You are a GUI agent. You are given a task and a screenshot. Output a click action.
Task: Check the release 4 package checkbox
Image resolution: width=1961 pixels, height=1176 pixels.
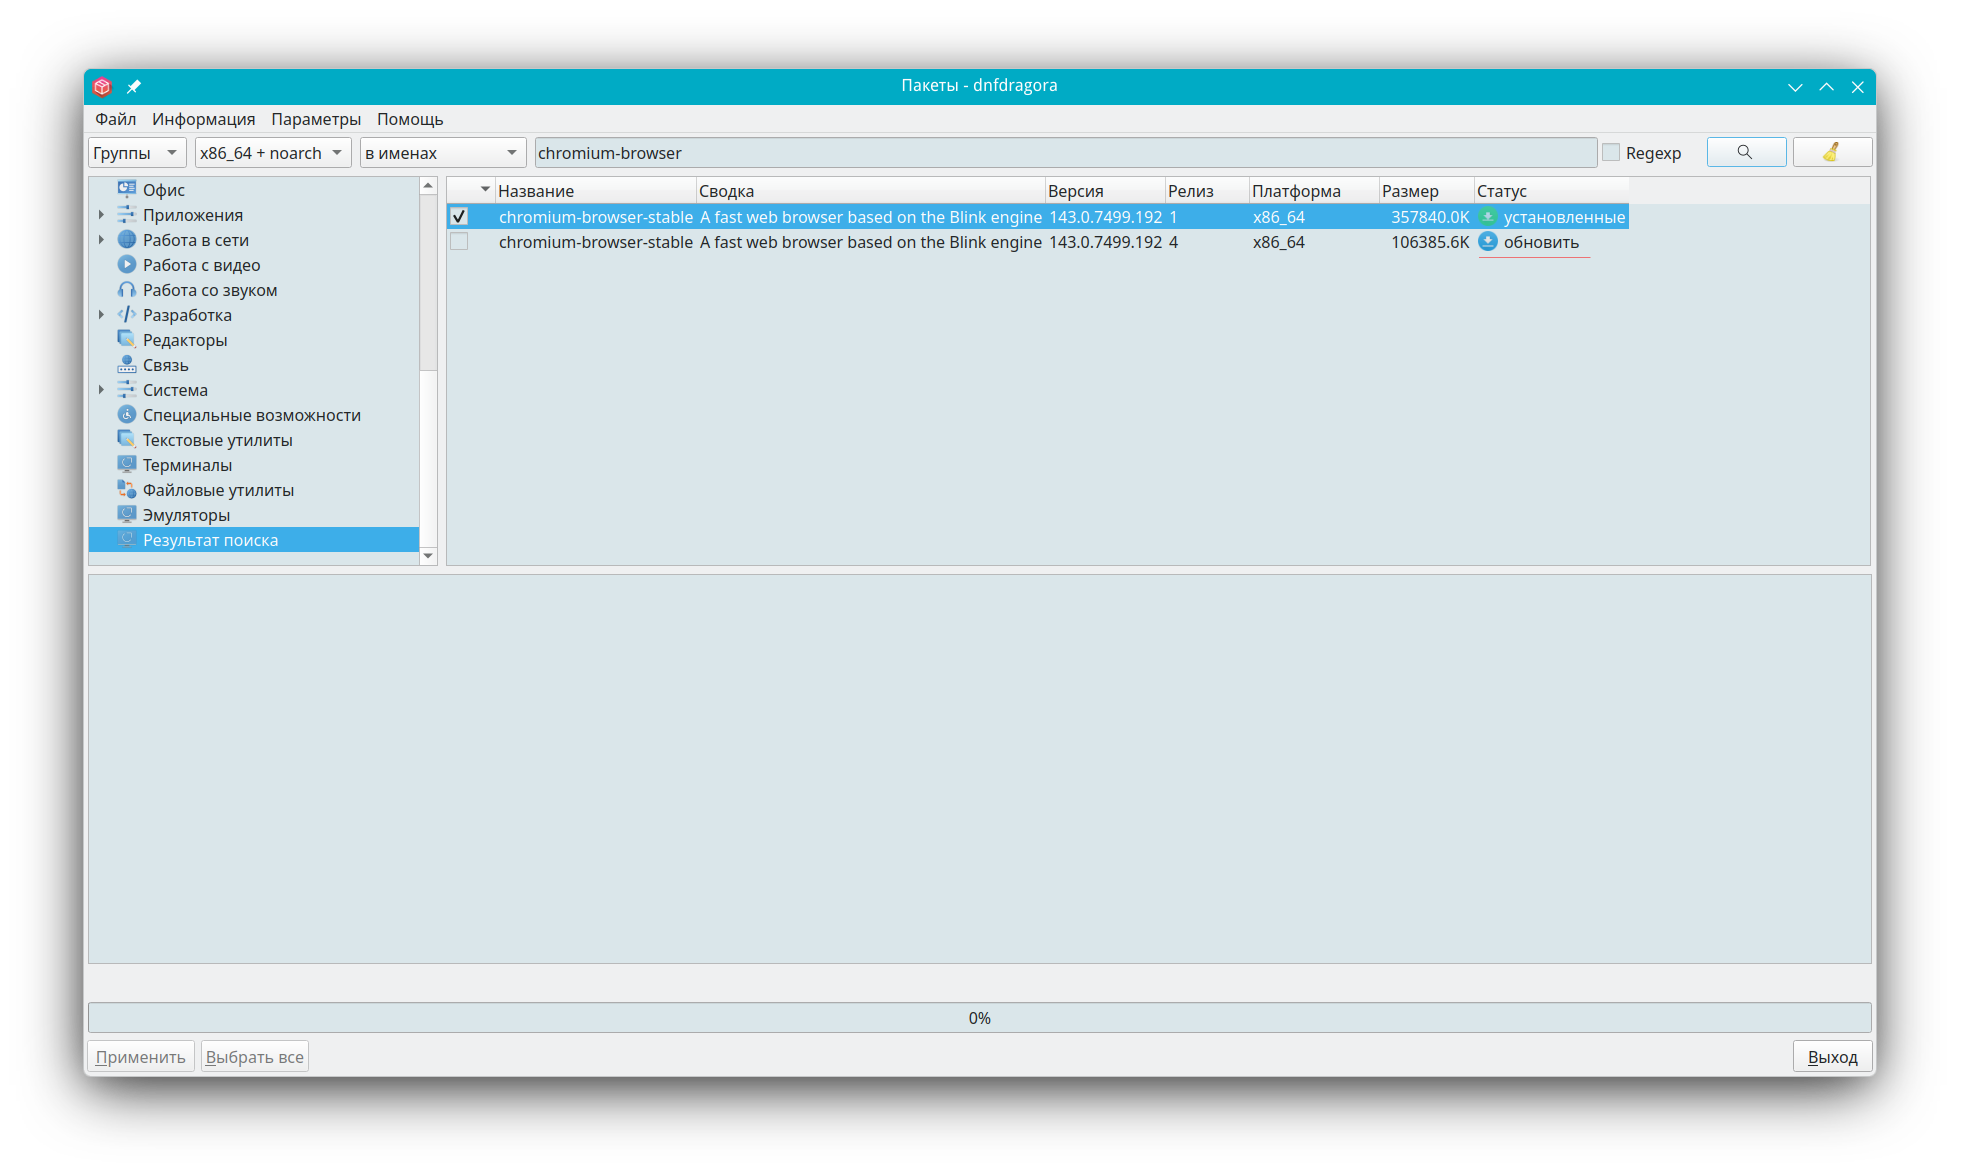[x=459, y=242]
